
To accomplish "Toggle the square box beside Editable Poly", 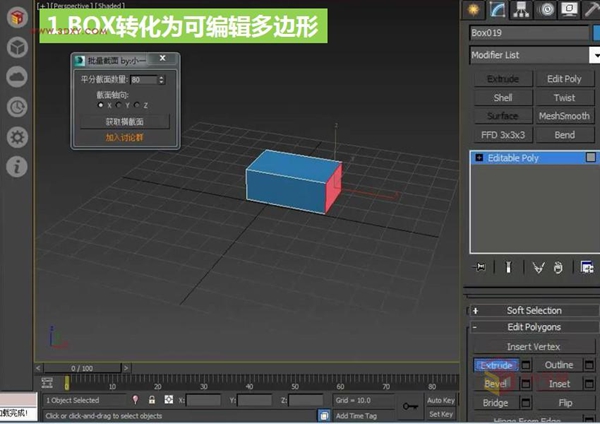I will point(591,157).
